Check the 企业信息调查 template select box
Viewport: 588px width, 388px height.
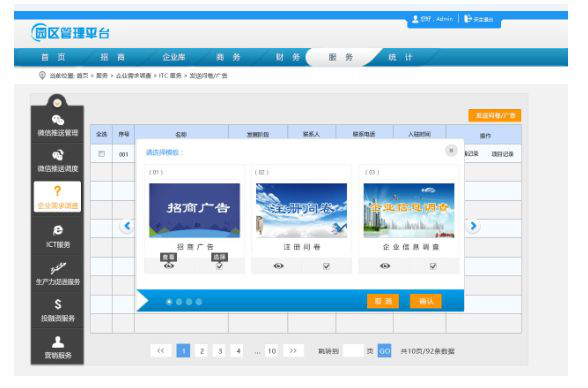click(433, 266)
